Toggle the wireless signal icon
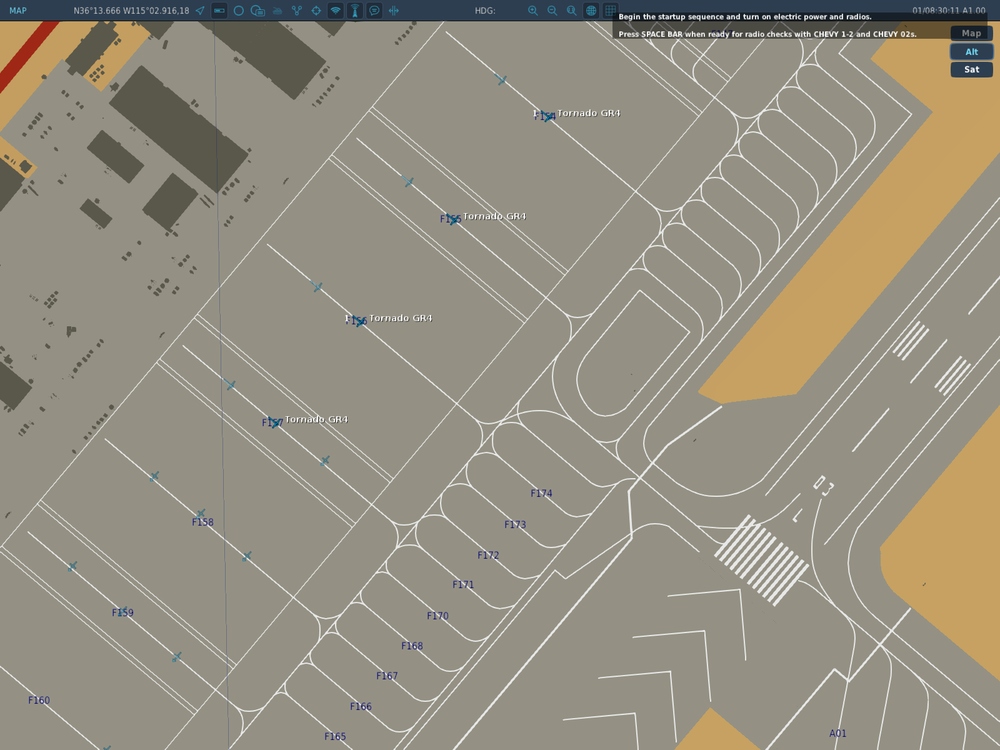 pos(335,10)
